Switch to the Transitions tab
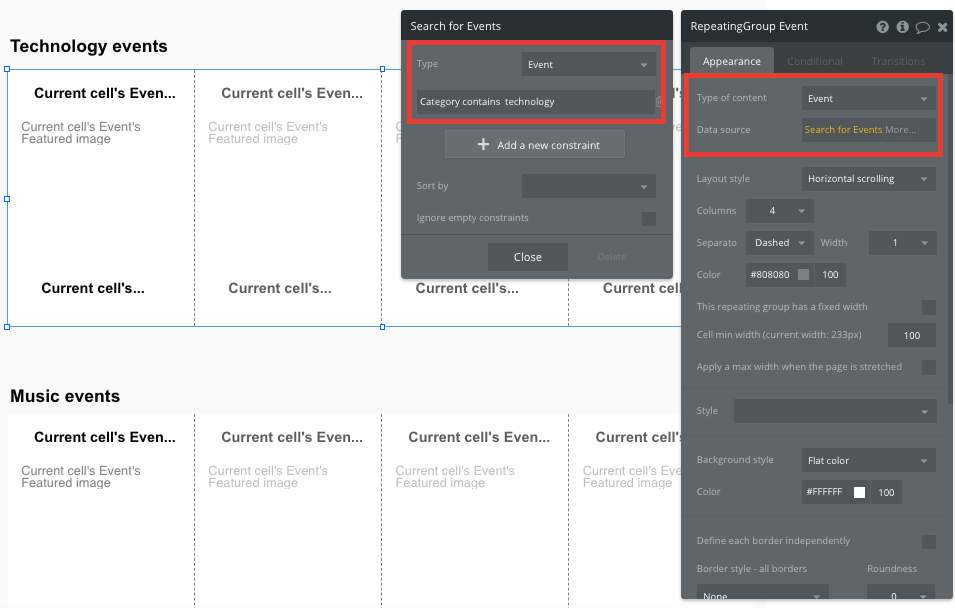This screenshot has width=955, height=608. point(897,60)
